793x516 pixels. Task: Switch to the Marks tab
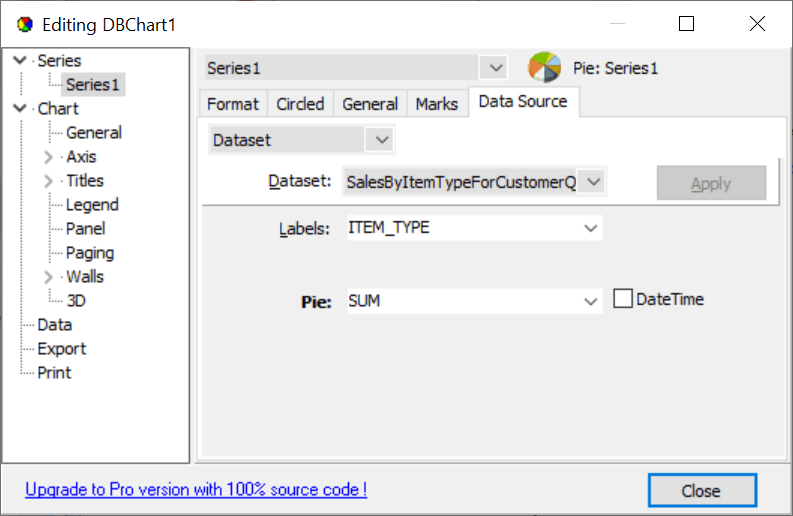(x=437, y=104)
